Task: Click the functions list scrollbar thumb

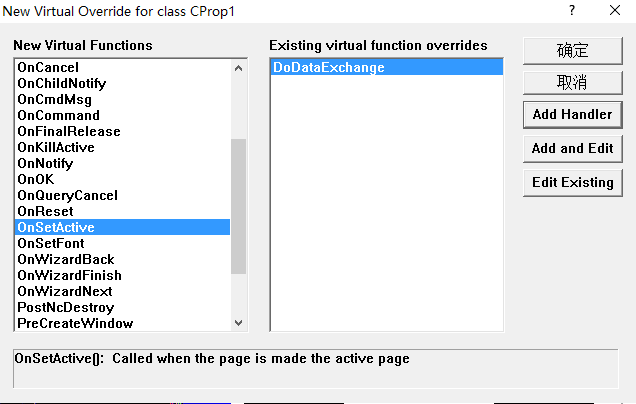Action: point(238,206)
